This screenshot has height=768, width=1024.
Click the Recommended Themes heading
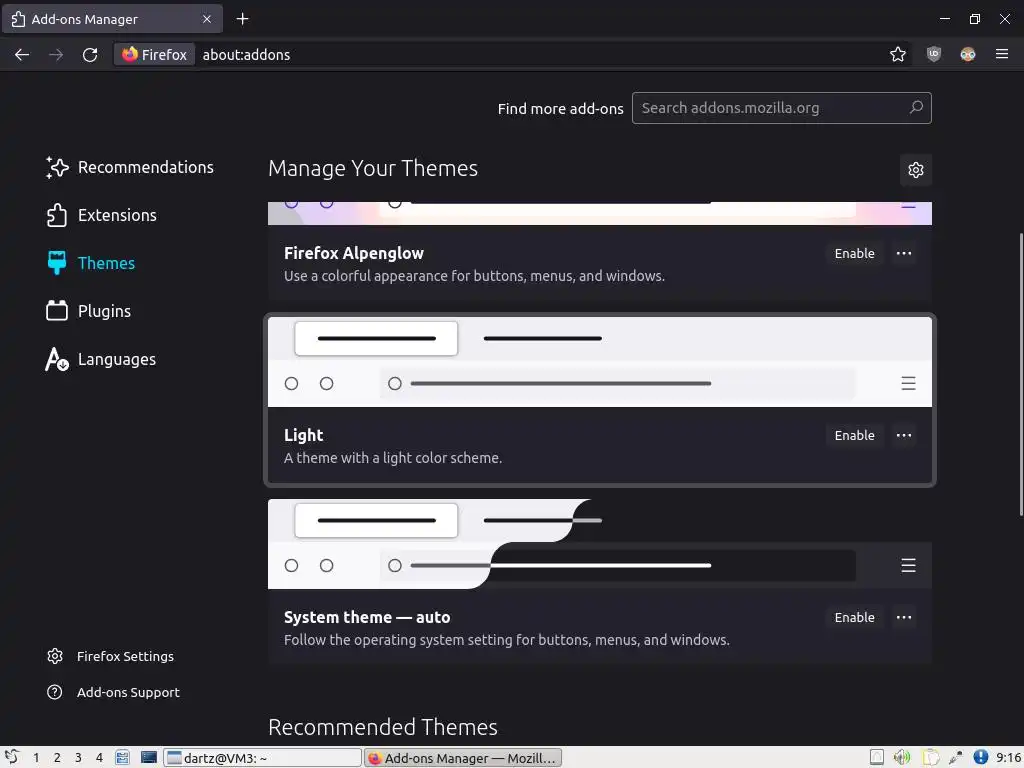click(x=383, y=728)
